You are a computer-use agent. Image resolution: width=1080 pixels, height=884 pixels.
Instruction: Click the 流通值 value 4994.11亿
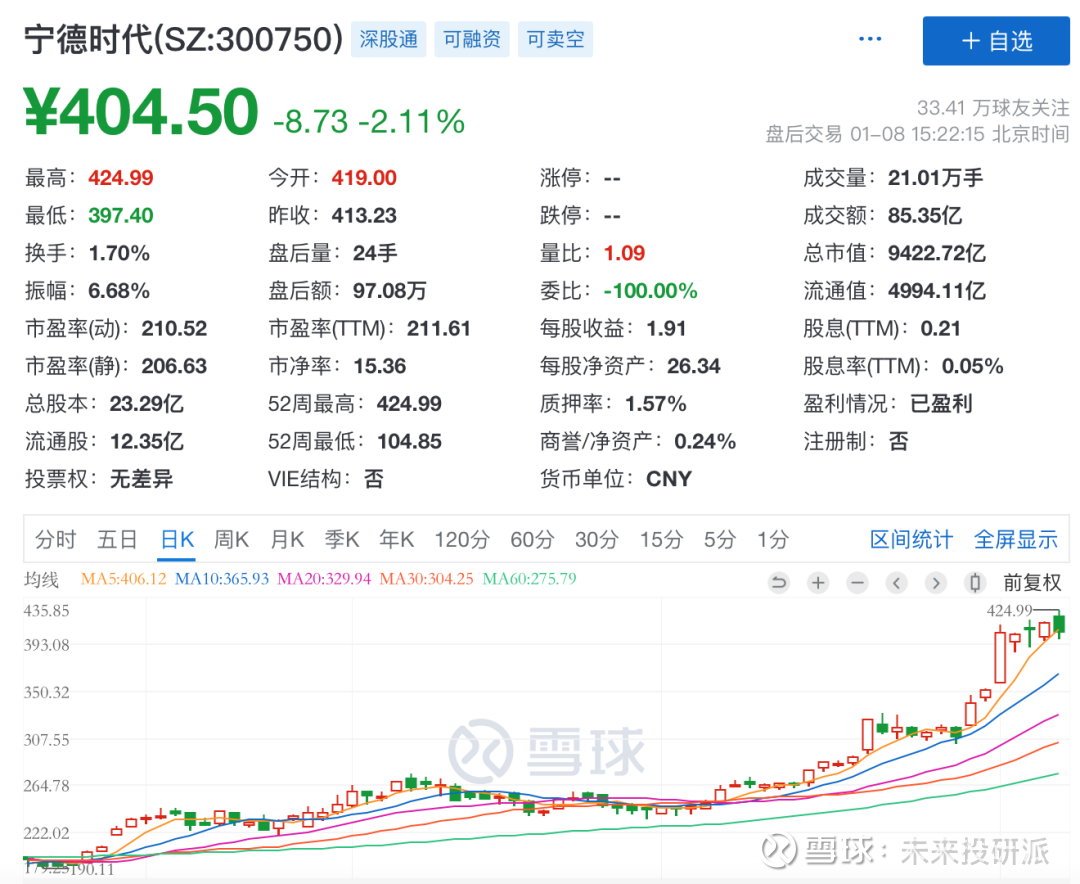click(x=937, y=291)
